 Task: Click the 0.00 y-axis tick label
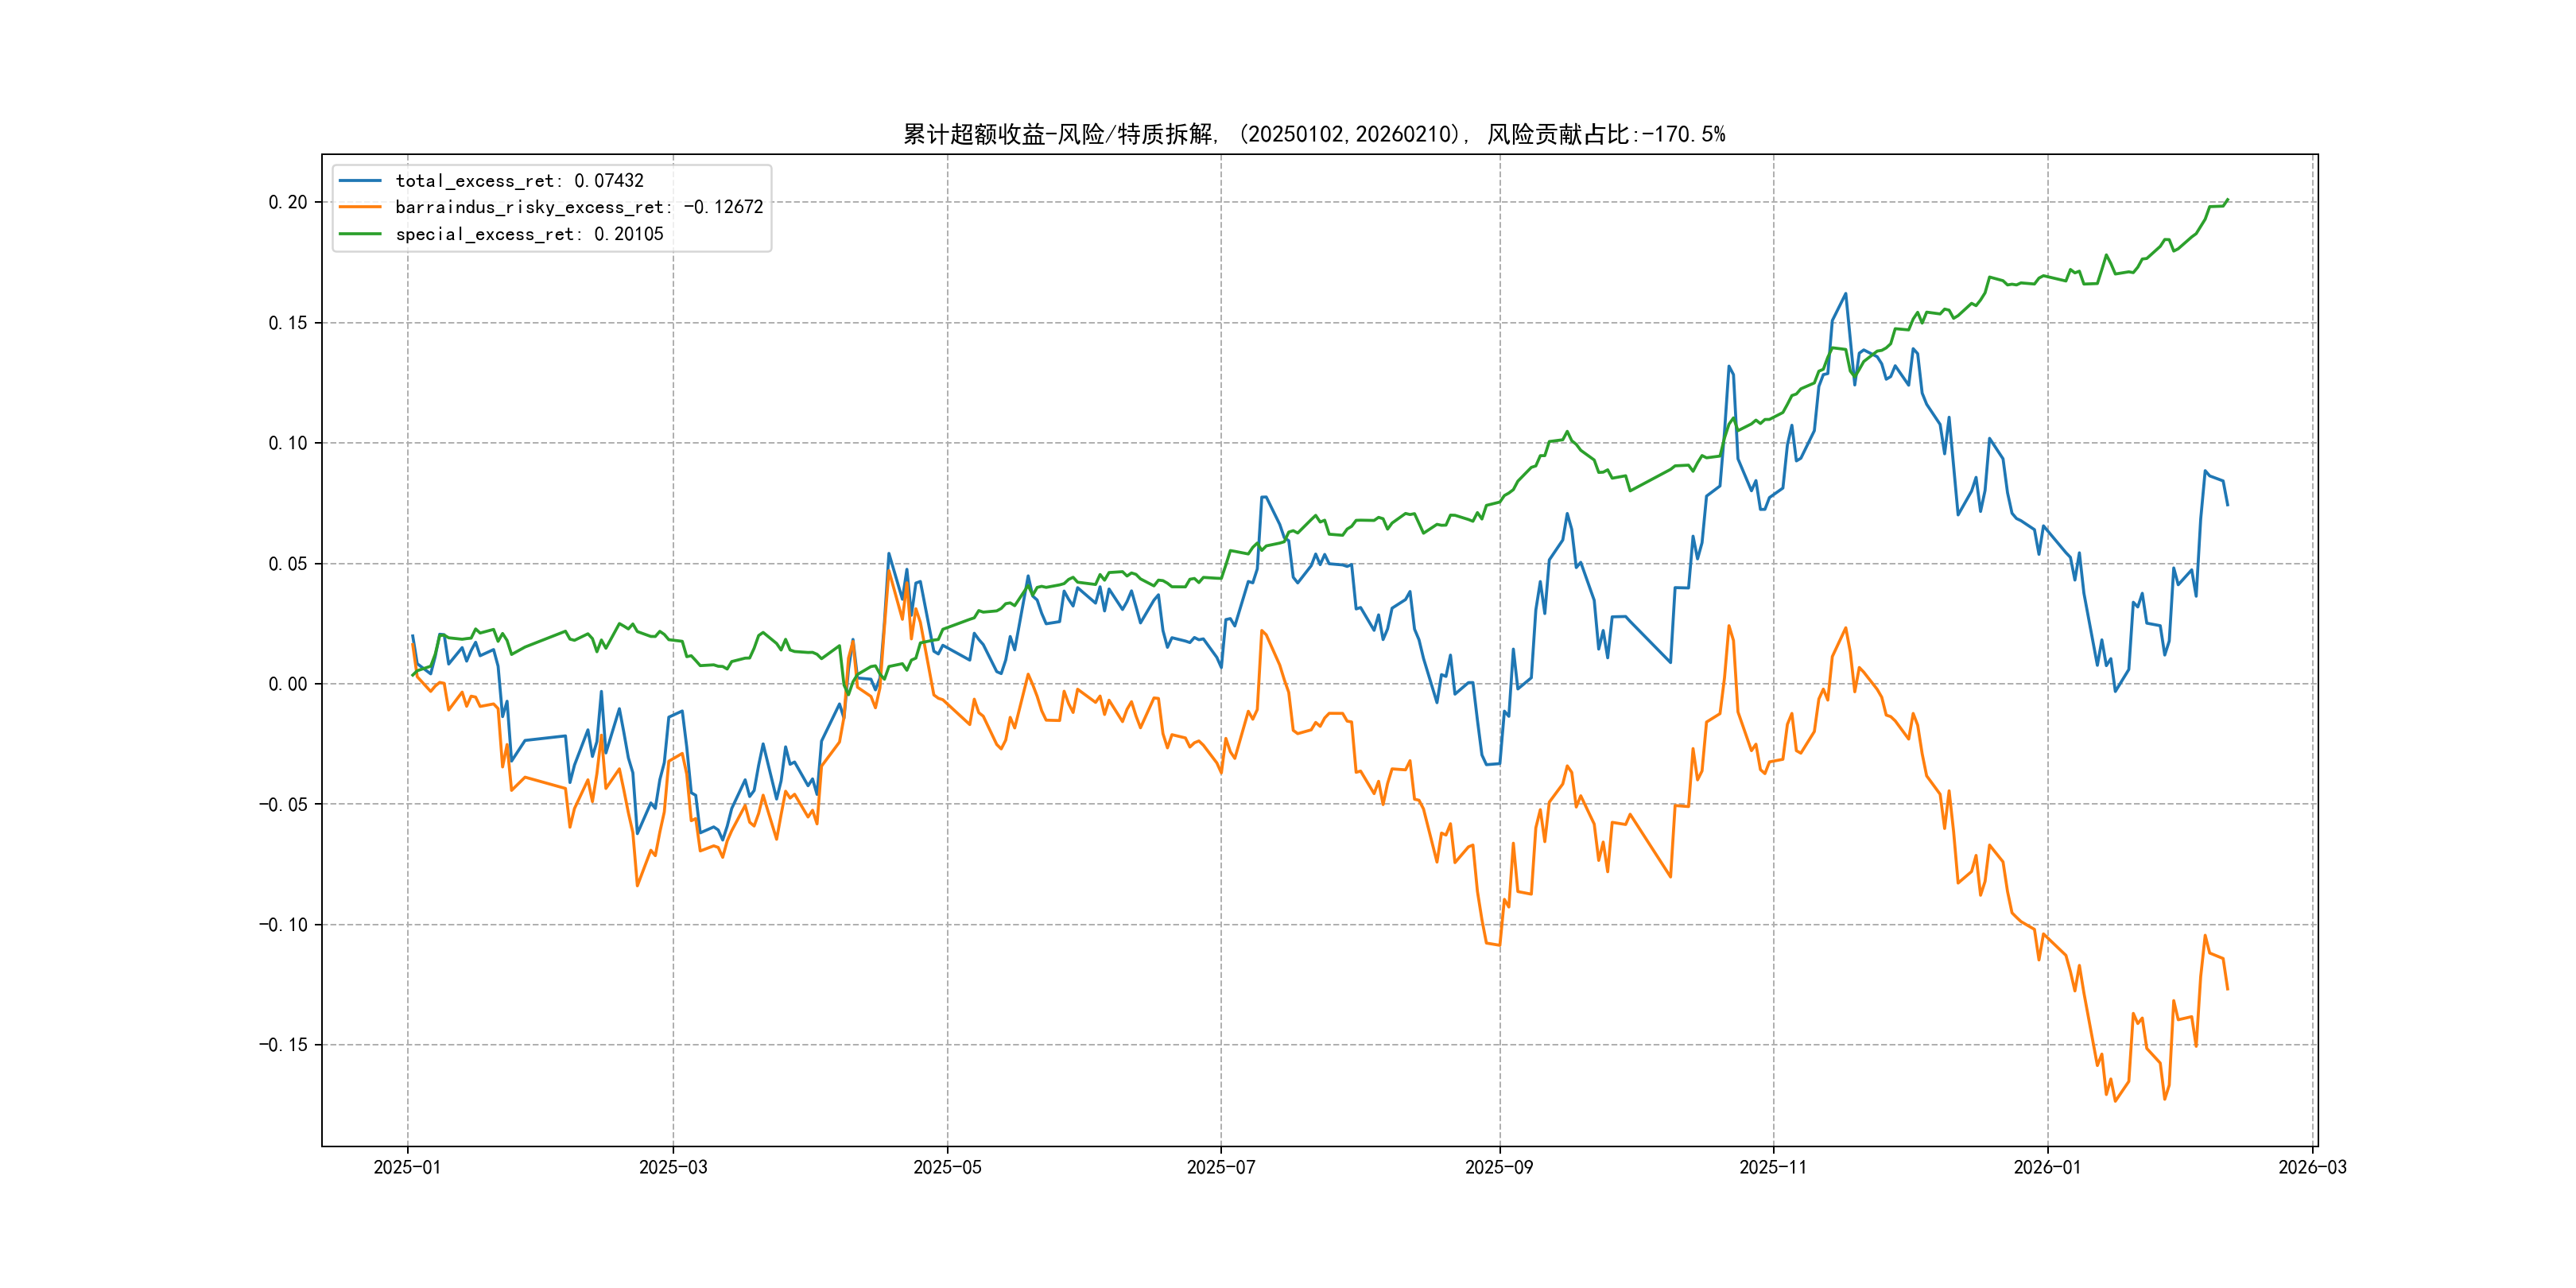click(x=288, y=684)
